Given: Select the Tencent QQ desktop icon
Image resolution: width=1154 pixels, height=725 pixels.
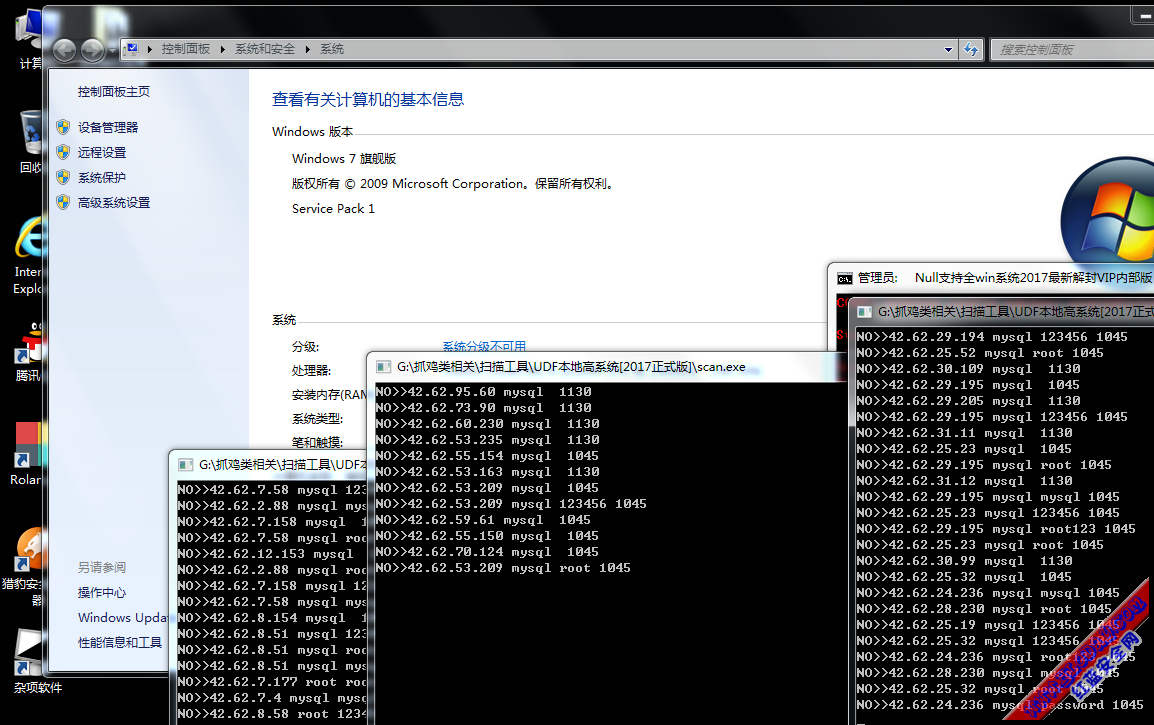Looking at the screenshot, I should (x=29, y=351).
